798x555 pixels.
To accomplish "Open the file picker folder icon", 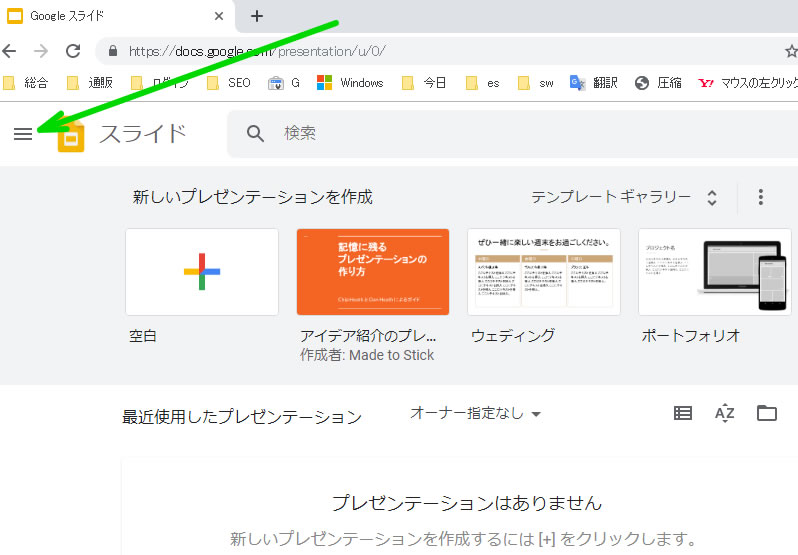I will pos(767,413).
